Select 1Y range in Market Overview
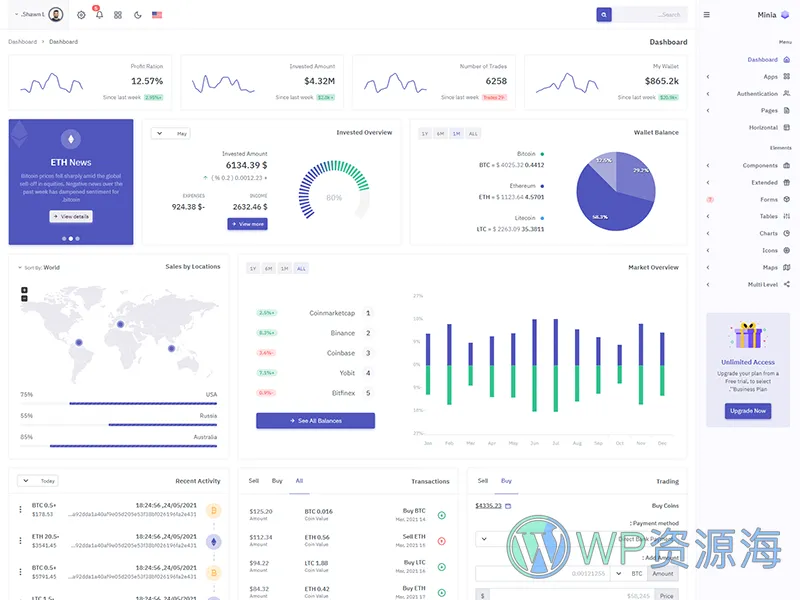Image resolution: width=800 pixels, height=600 pixels. [x=253, y=268]
